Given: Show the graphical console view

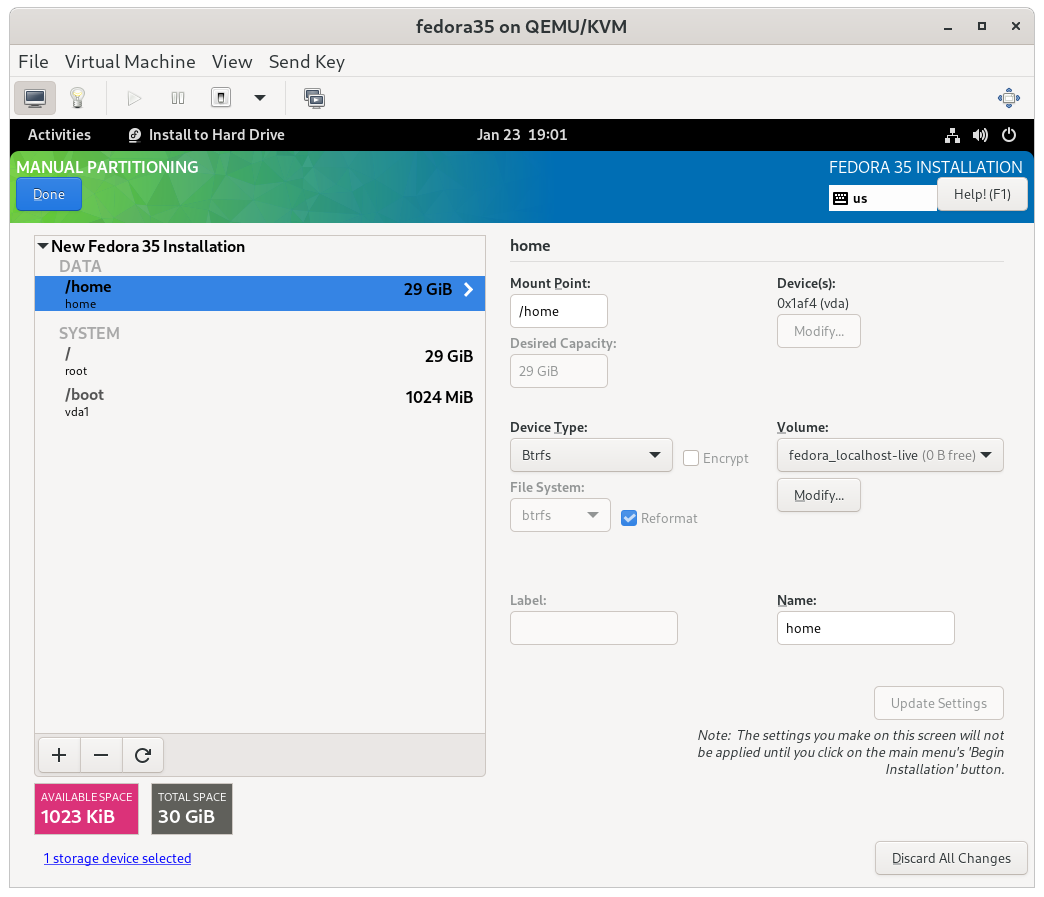Looking at the screenshot, I should click(x=35, y=99).
